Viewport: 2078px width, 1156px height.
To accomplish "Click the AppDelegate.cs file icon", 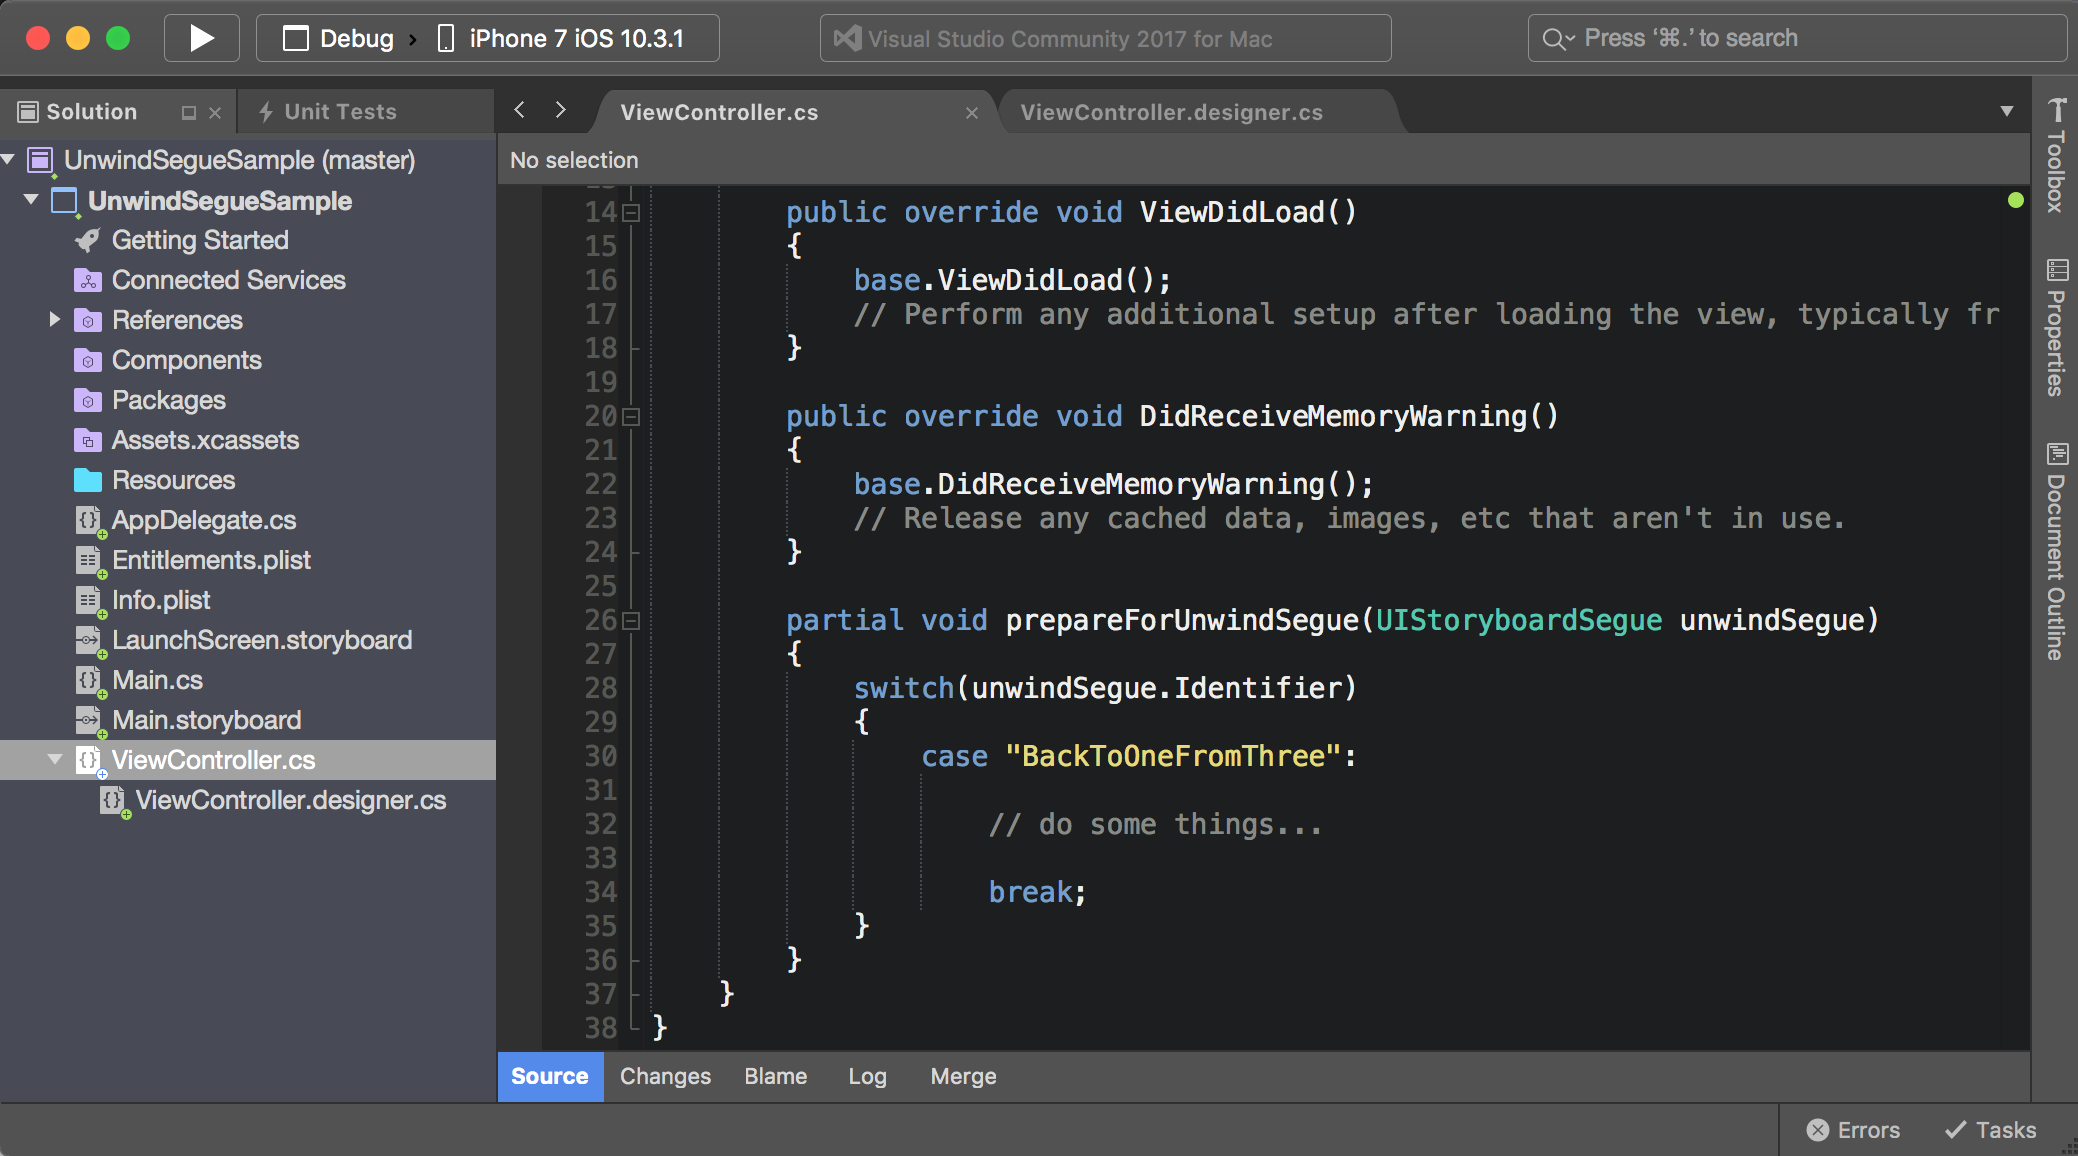I will pyautogui.click(x=89, y=521).
